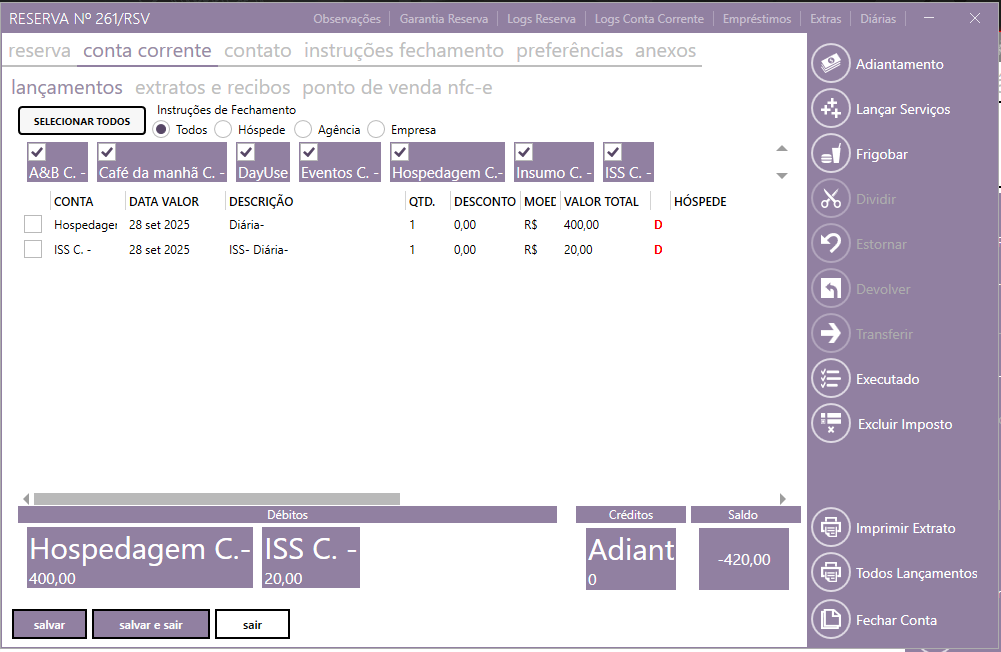Viewport: 1001px width, 652px height.
Task: Open Lançar Serviços icon
Action: (830, 109)
